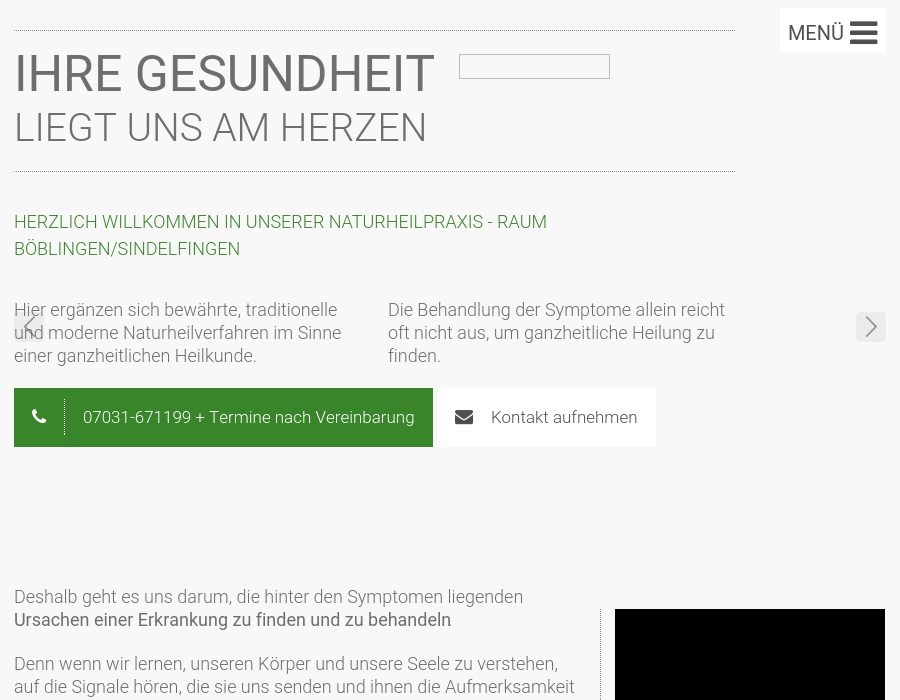
Task: Click the sentence 'Deshalb geht es uns darum'
Action: pos(268,597)
